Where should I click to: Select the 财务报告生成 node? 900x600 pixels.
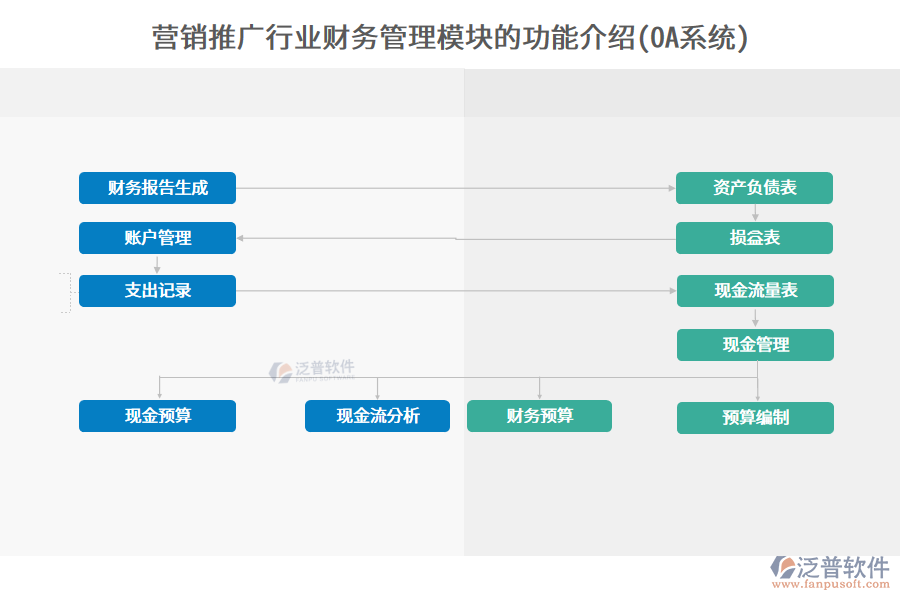point(157,188)
